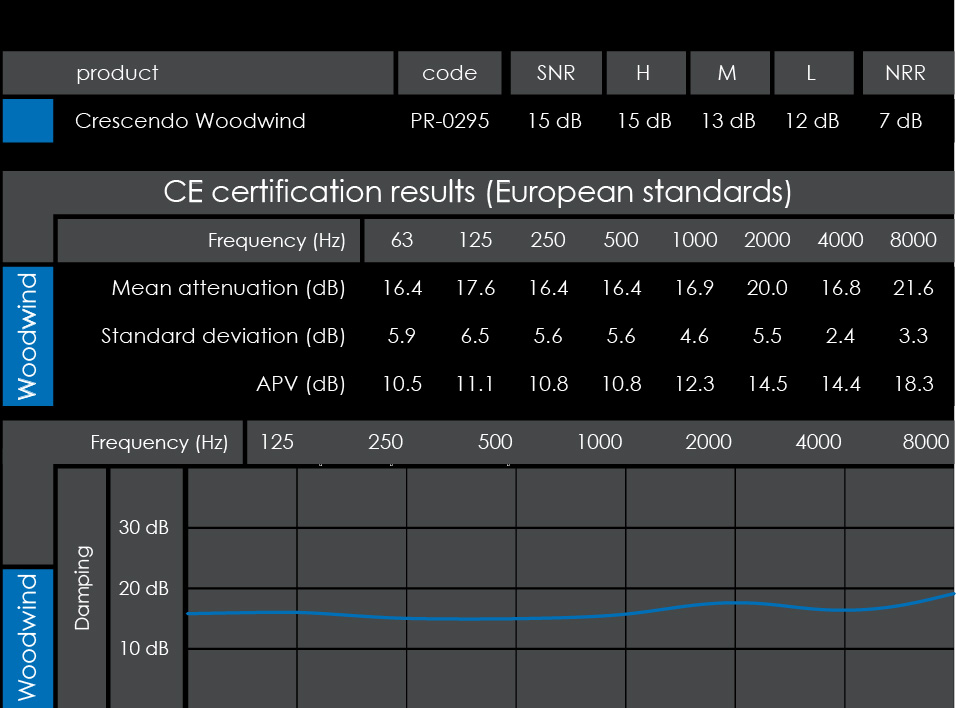Click the L column header
Image resolution: width=956 pixels, height=708 pixels.
pyautogui.click(x=814, y=73)
